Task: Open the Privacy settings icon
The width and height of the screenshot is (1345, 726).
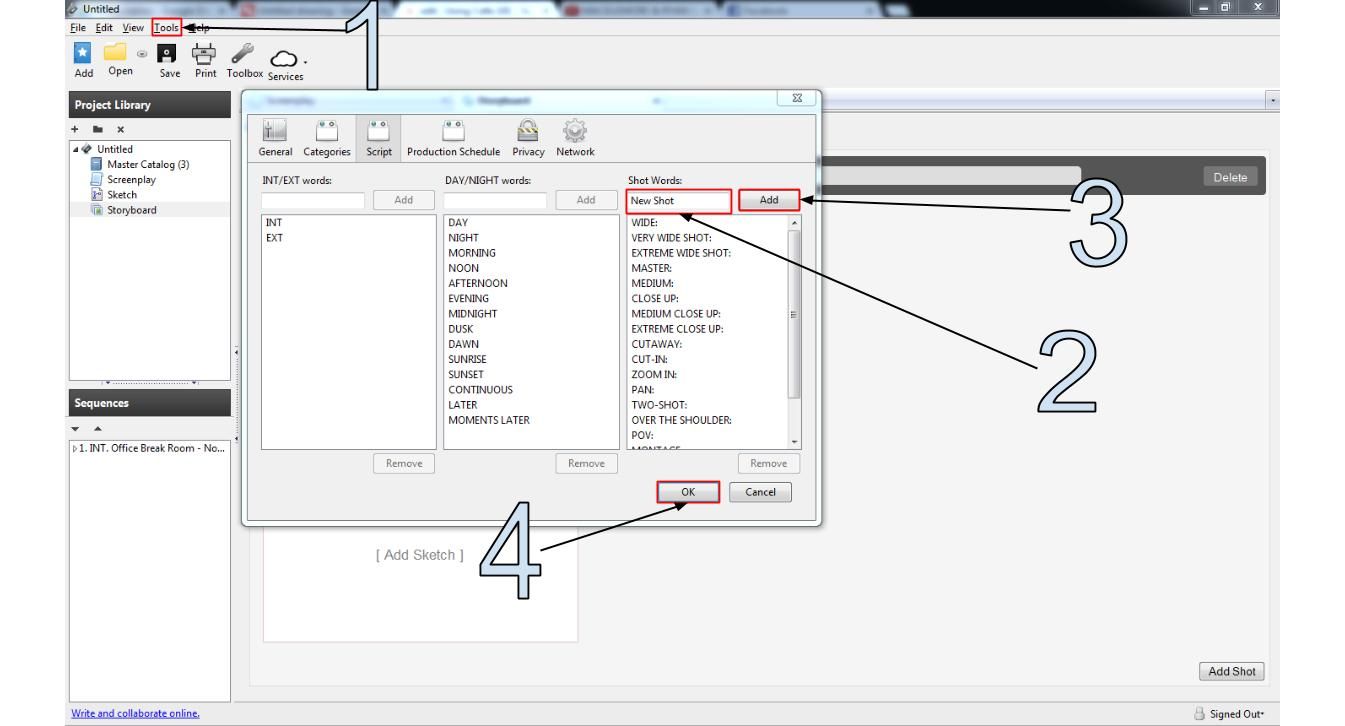Action: click(528, 137)
